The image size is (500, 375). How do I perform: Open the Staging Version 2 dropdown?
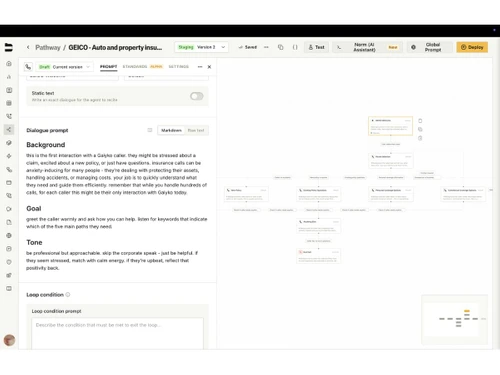pos(201,47)
